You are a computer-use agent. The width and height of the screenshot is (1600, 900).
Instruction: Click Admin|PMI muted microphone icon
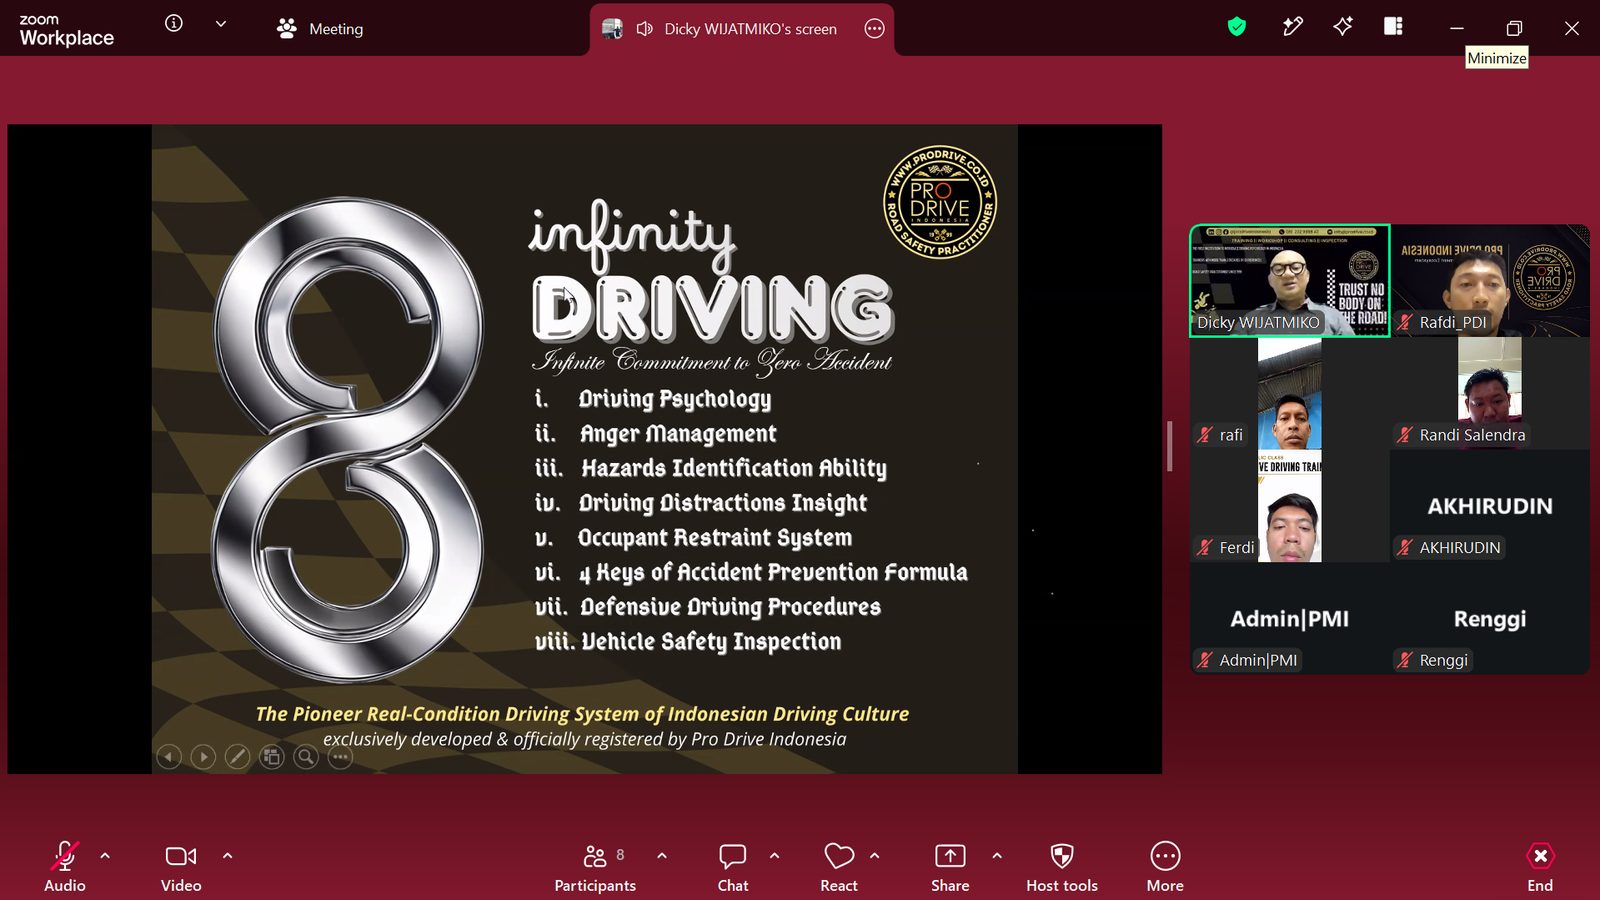pos(1205,660)
